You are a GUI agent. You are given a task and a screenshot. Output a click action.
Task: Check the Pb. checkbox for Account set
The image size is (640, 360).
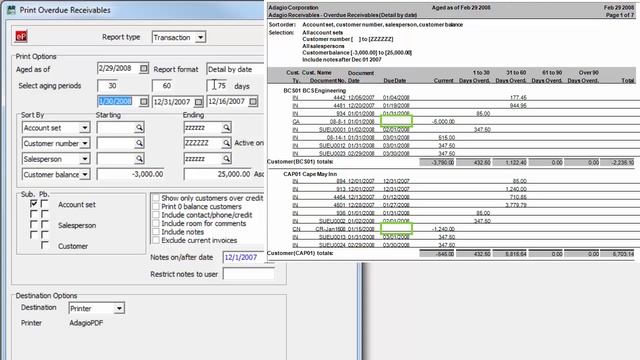(x=44, y=204)
